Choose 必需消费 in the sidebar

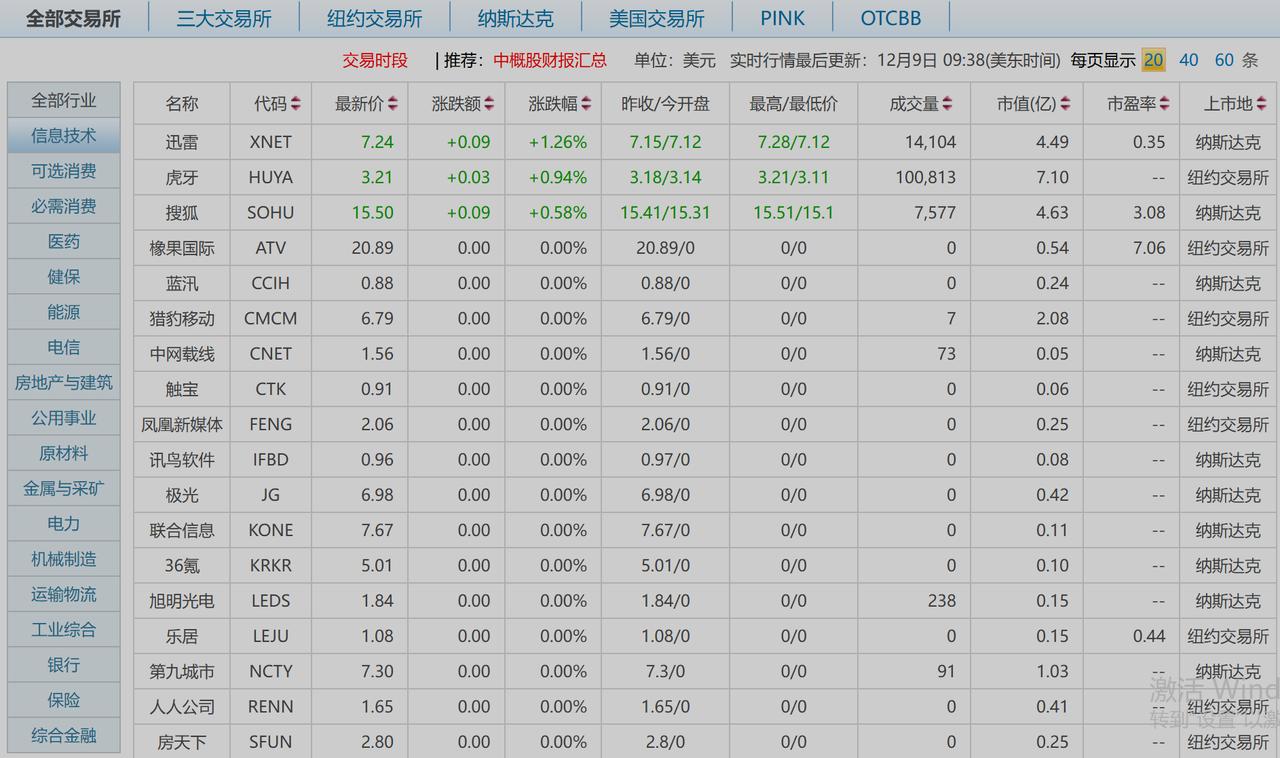tap(64, 206)
